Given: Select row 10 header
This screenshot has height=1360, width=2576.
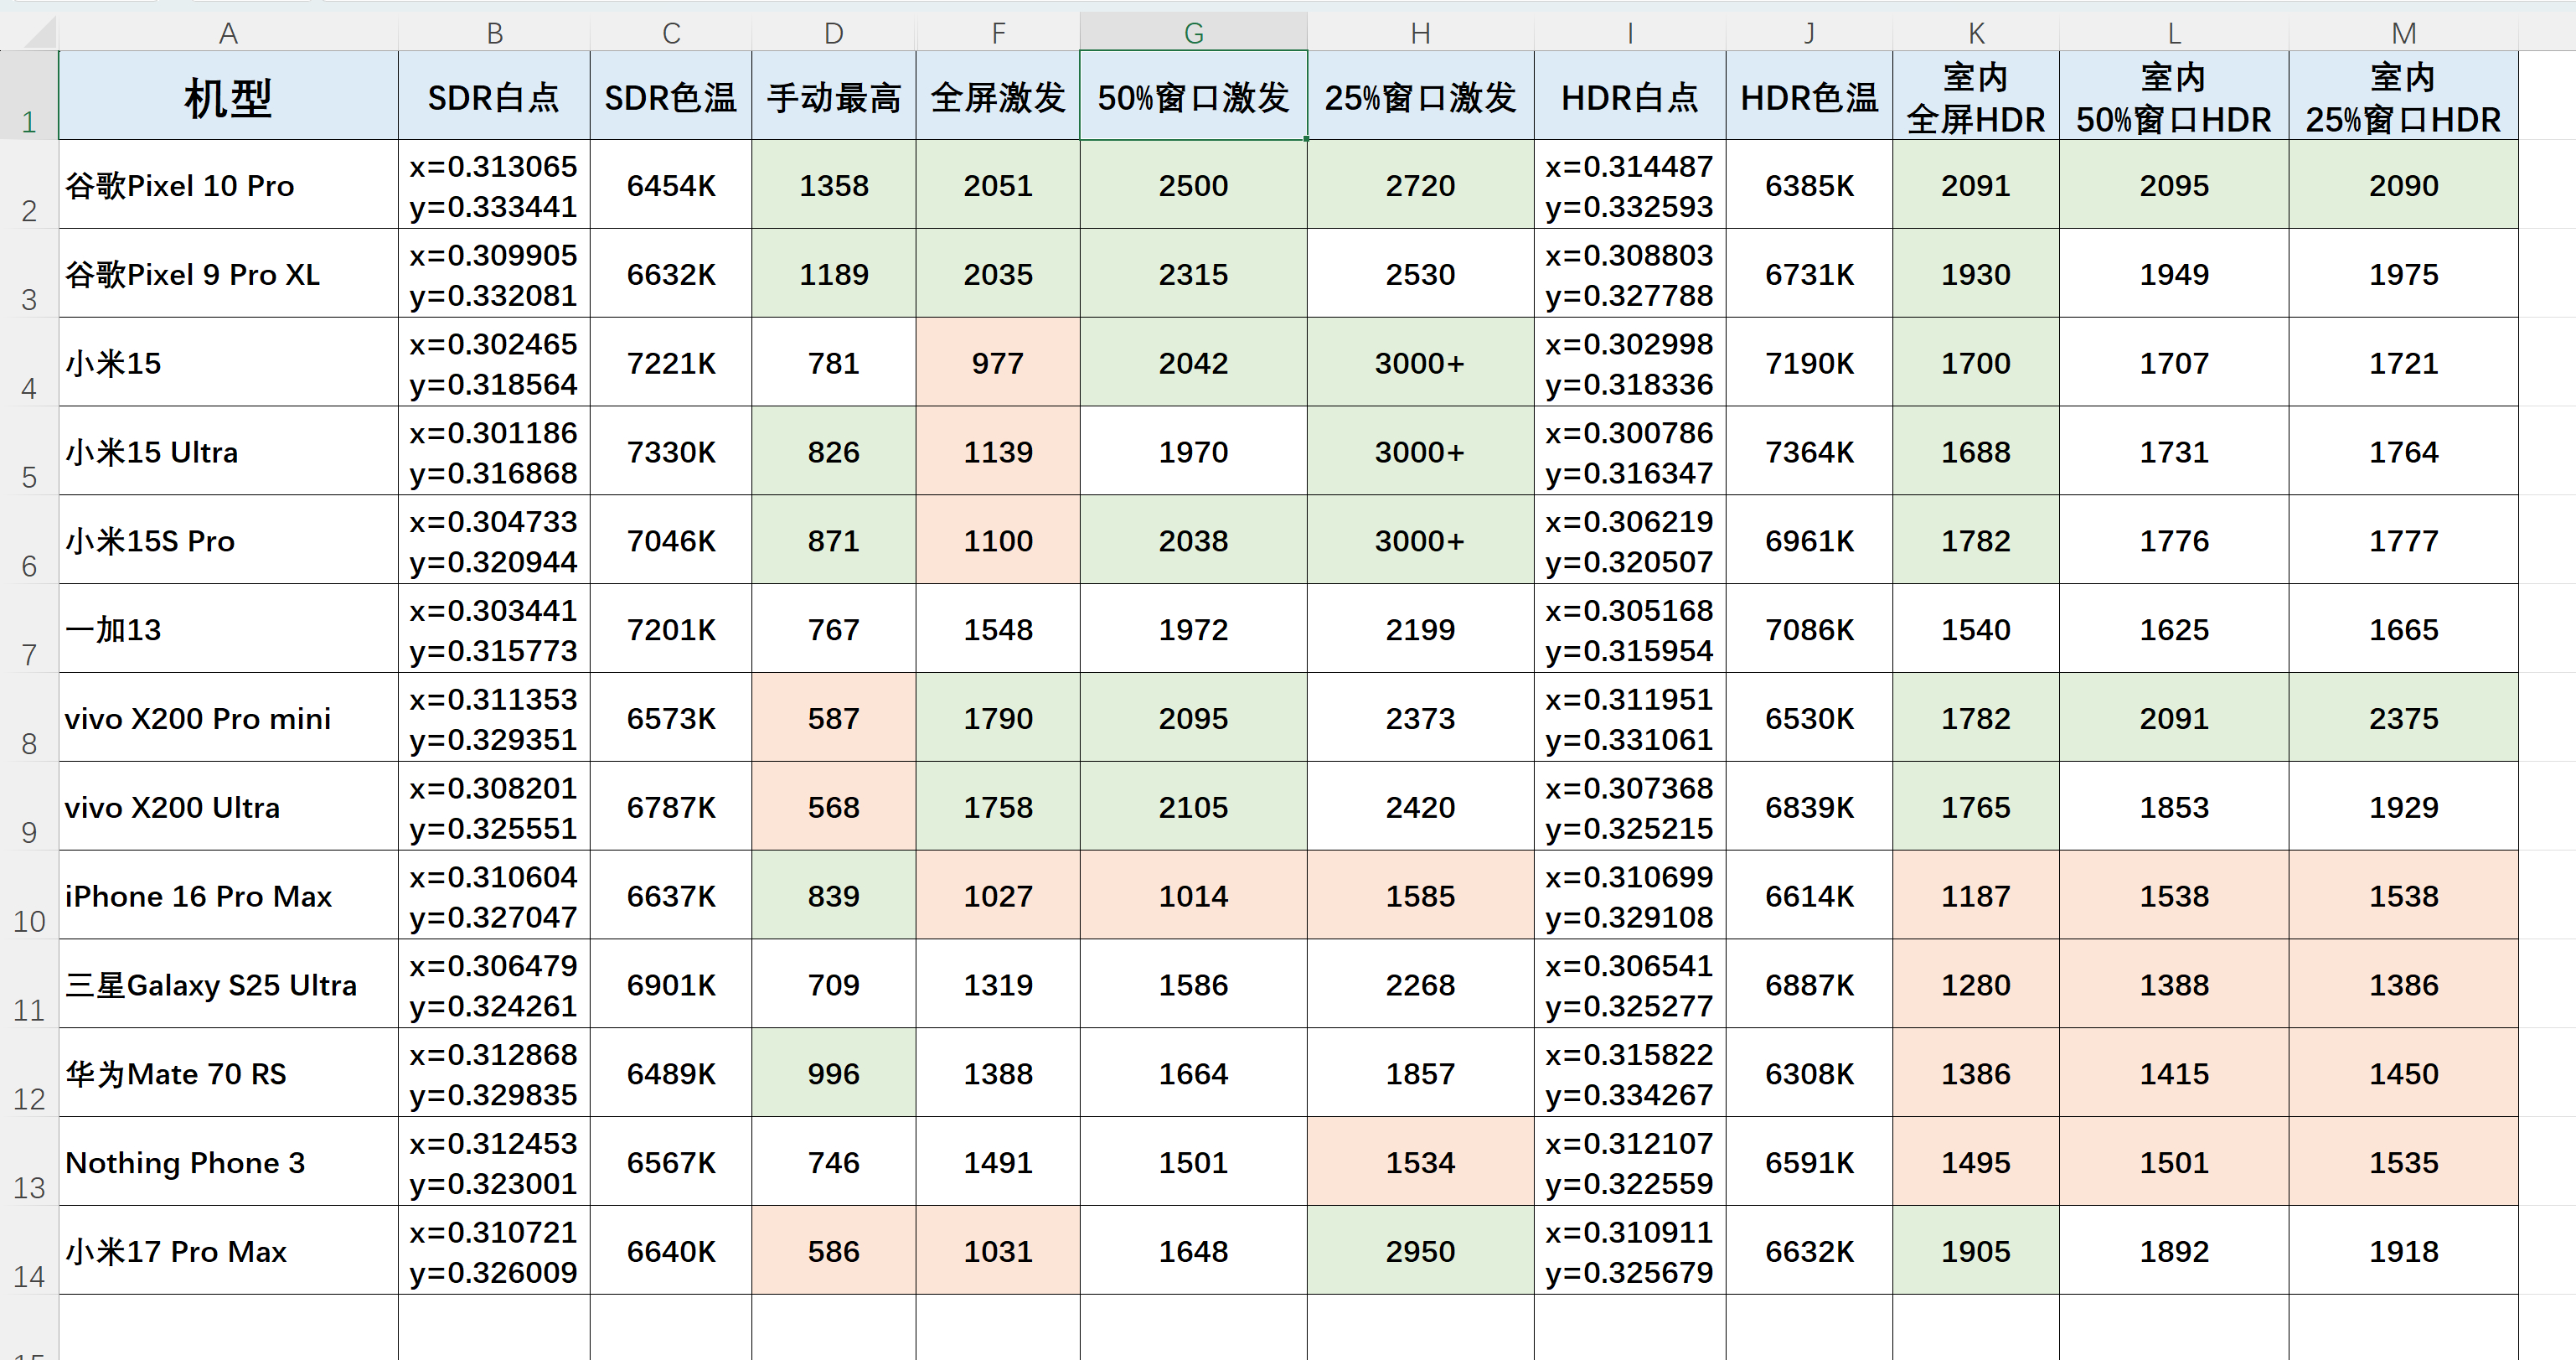Looking at the screenshot, I should pos(29,894).
